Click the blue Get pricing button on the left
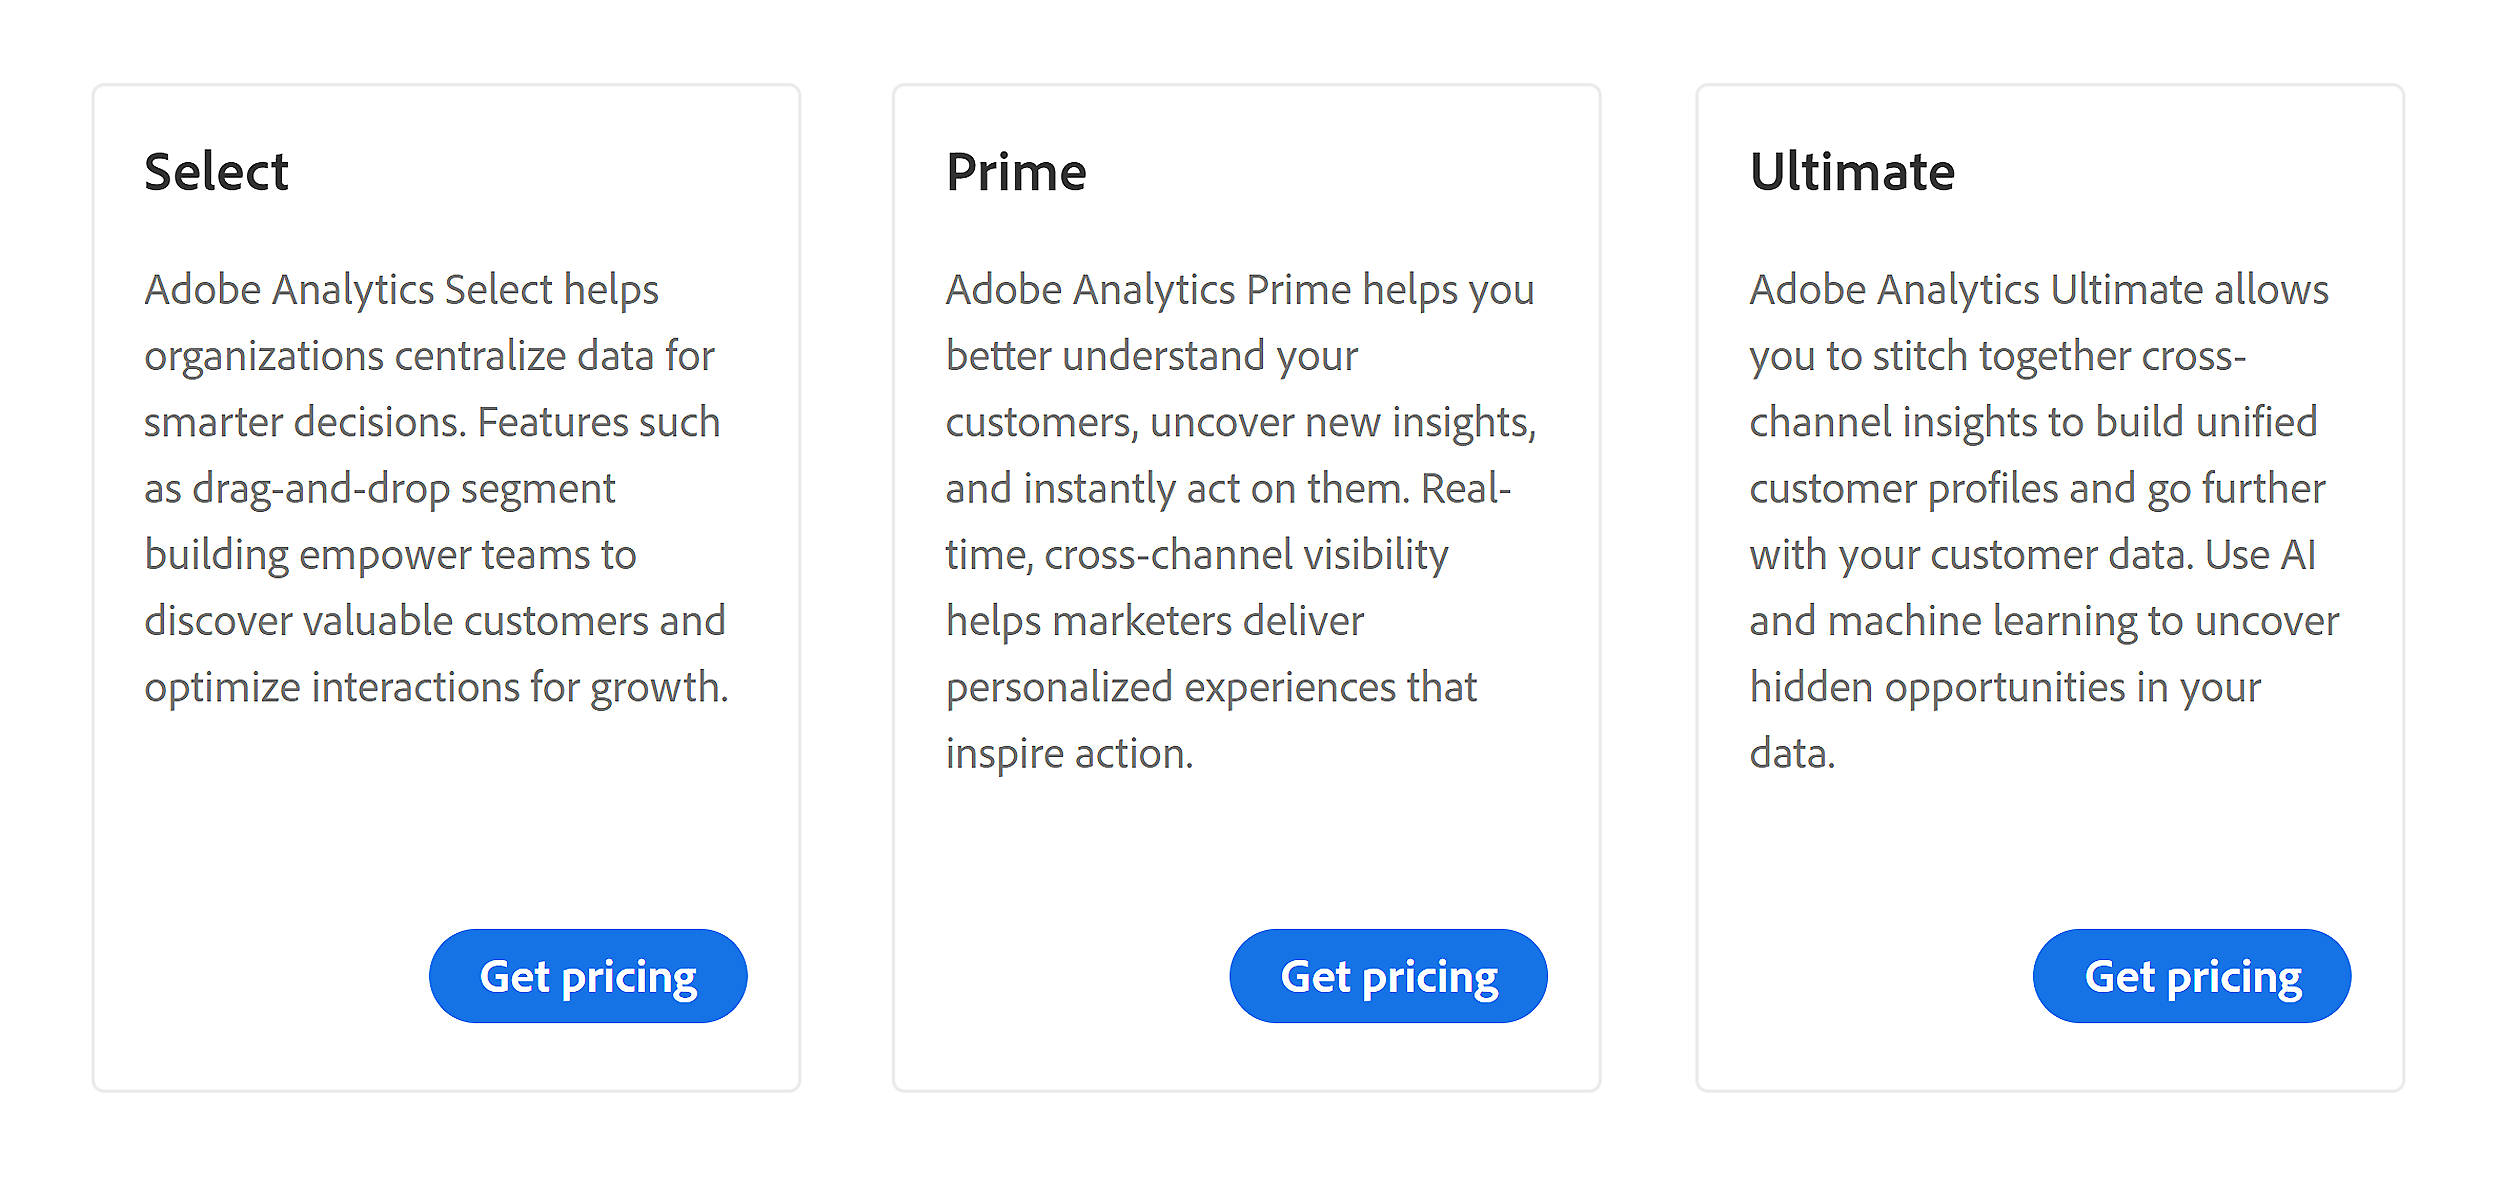 tap(588, 975)
